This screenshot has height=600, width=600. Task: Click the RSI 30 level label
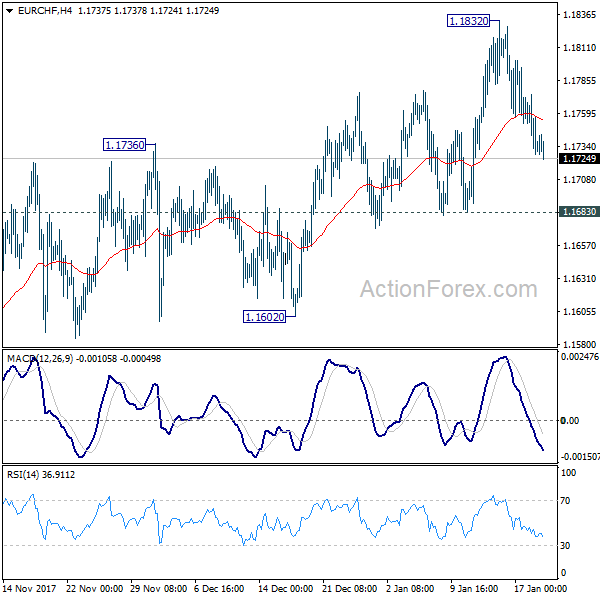565,546
